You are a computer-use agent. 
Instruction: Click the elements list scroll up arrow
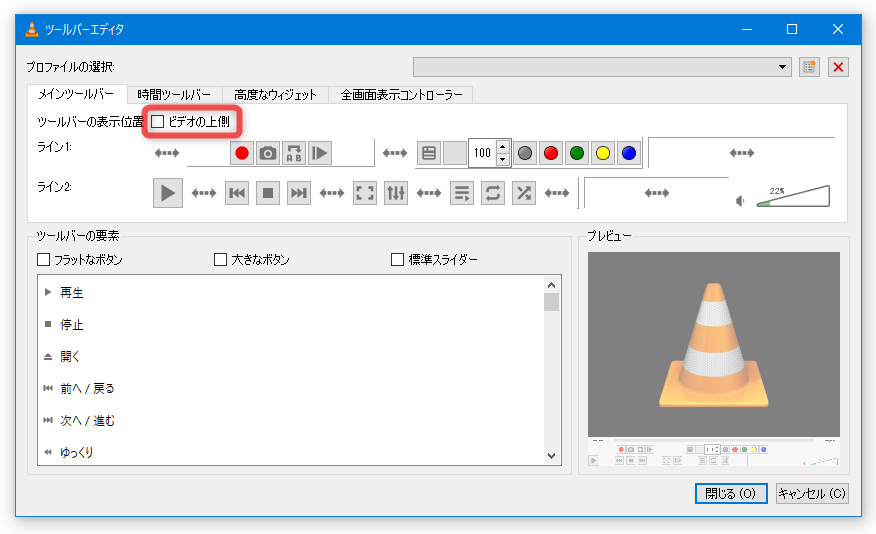(551, 285)
